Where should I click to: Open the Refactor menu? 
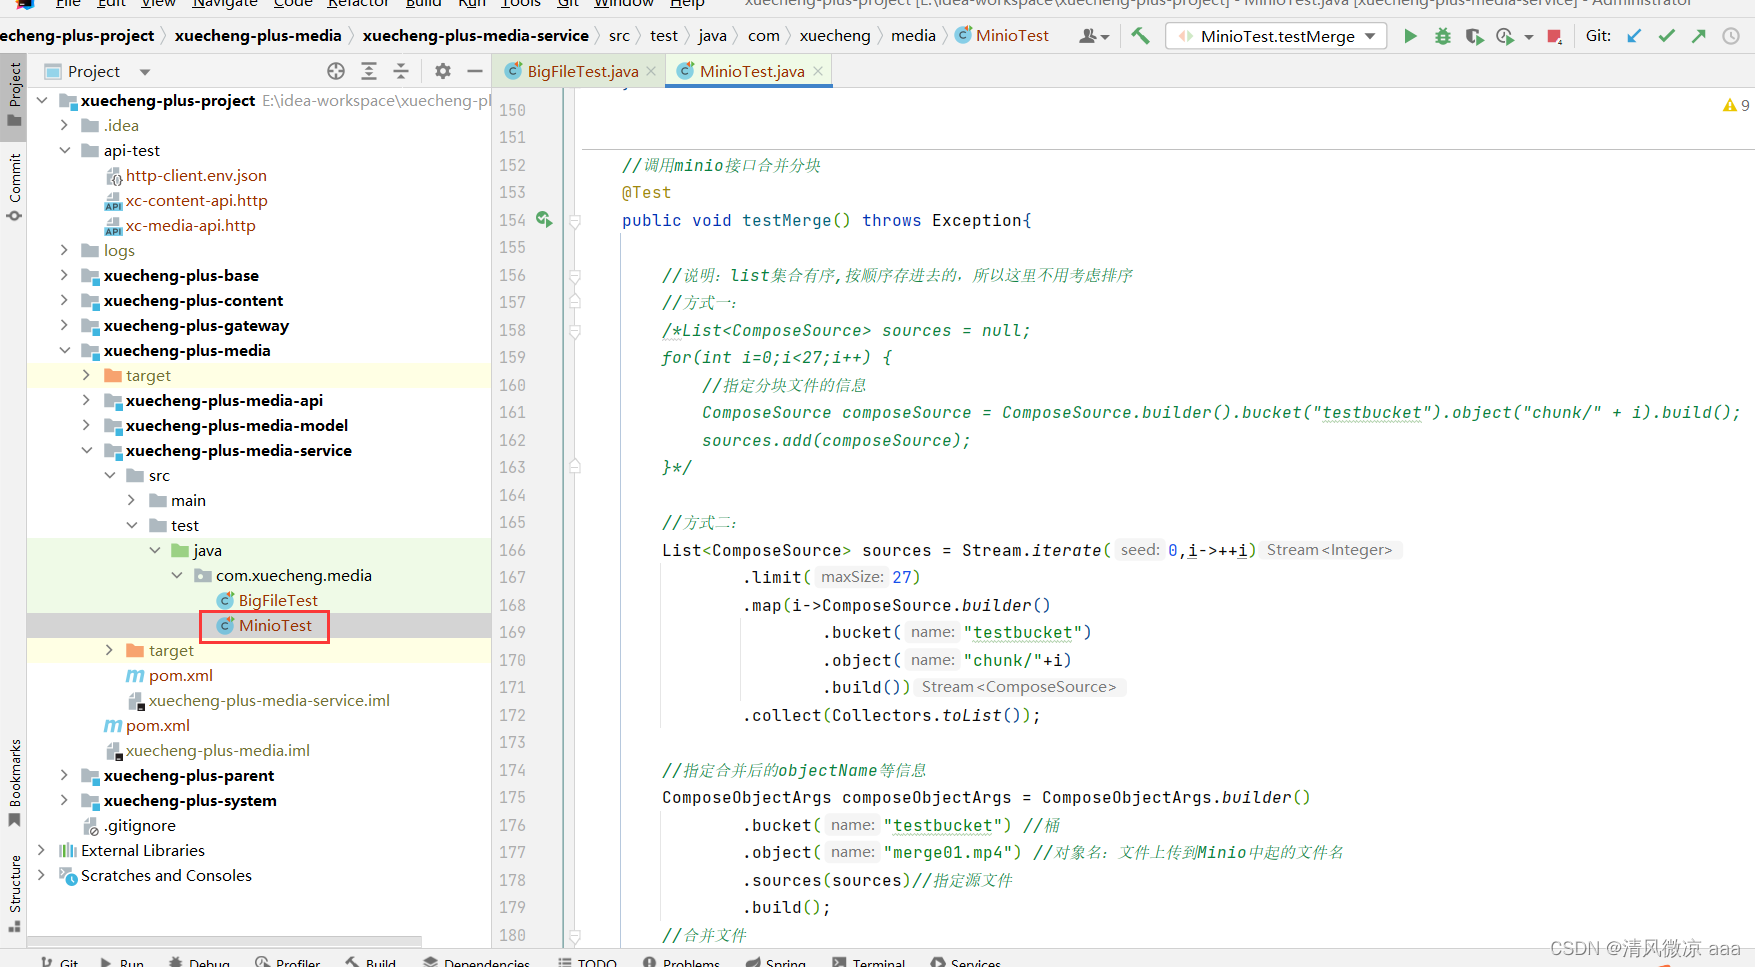click(x=358, y=3)
